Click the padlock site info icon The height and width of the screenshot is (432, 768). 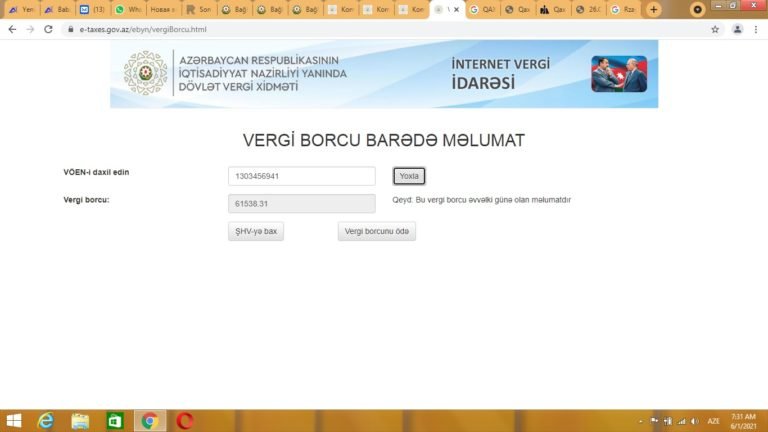tap(71, 29)
